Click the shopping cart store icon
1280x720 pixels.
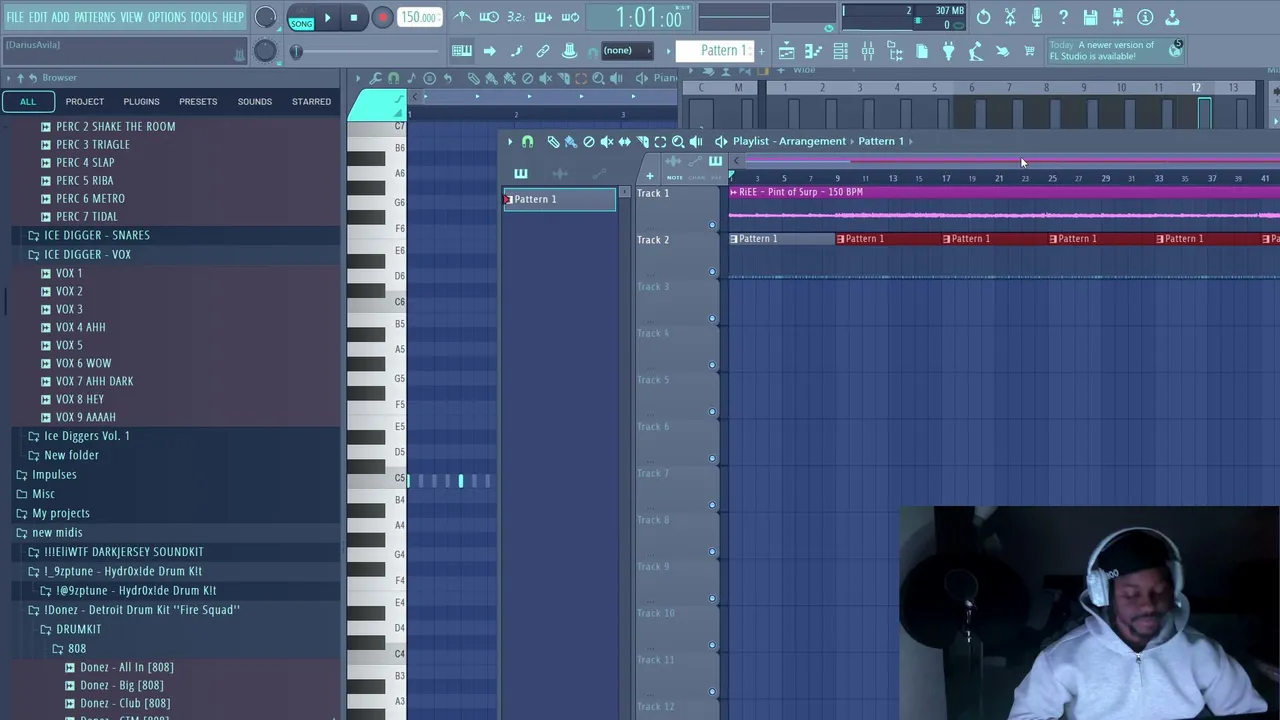[x=1029, y=51]
